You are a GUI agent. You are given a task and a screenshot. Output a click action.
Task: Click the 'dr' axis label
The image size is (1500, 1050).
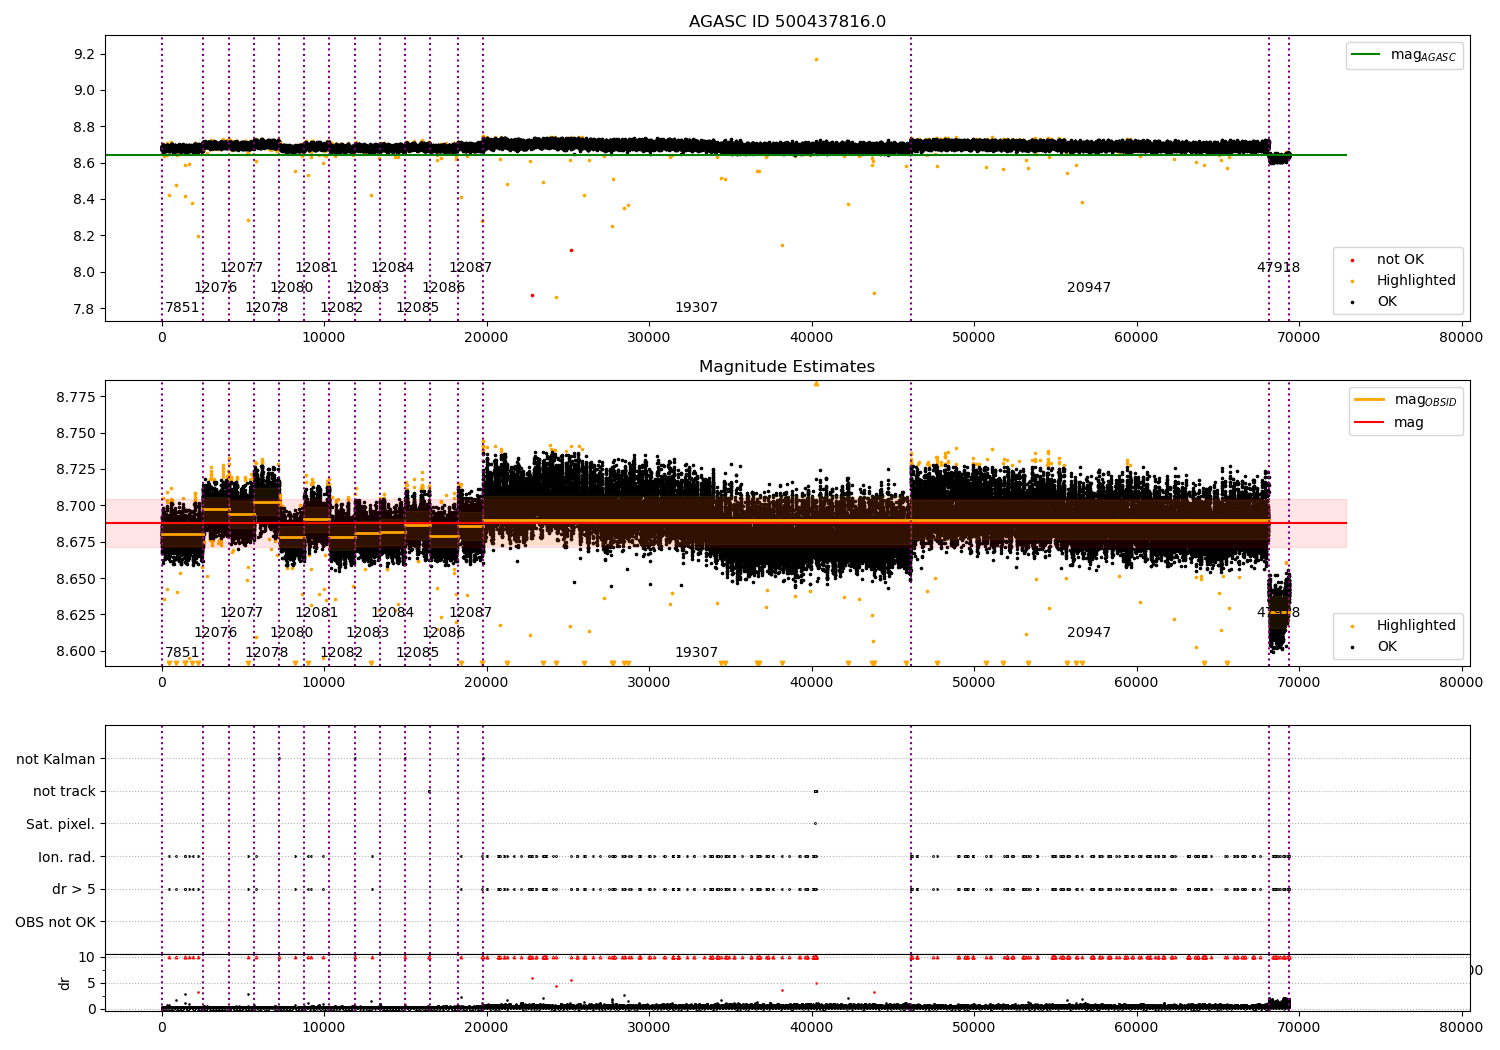65,983
